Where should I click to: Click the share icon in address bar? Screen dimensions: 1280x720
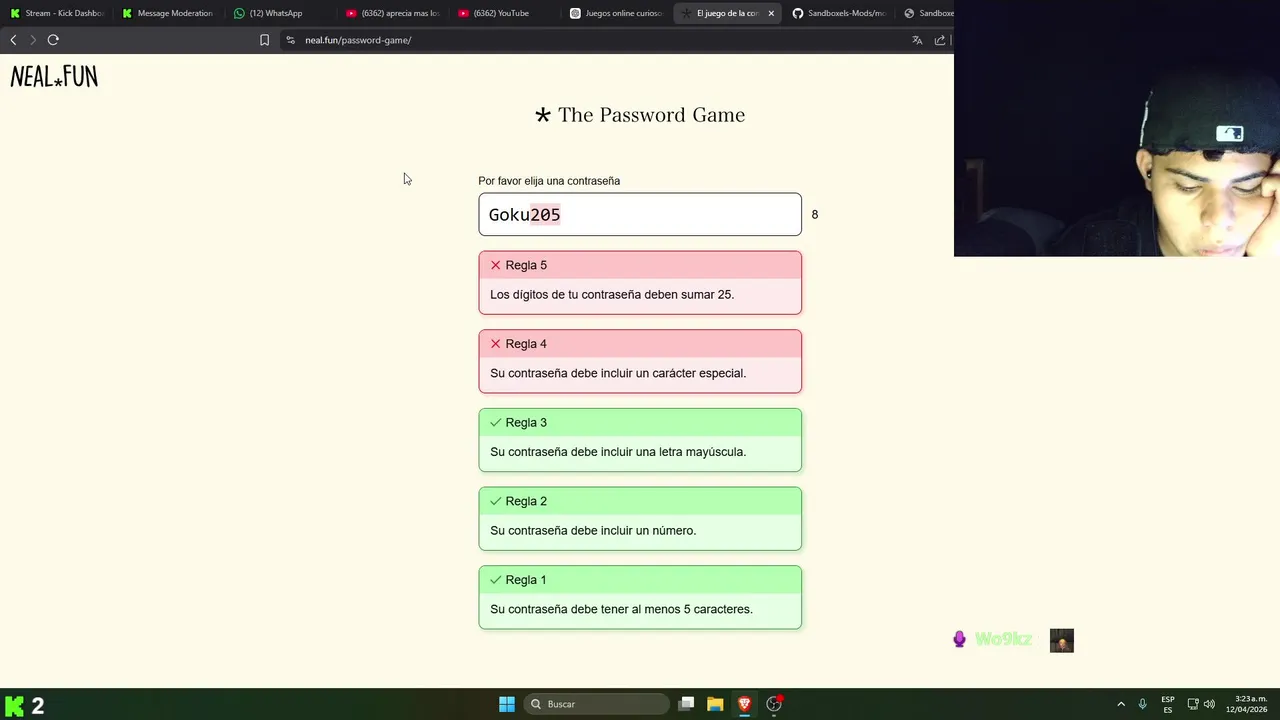tap(940, 40)
